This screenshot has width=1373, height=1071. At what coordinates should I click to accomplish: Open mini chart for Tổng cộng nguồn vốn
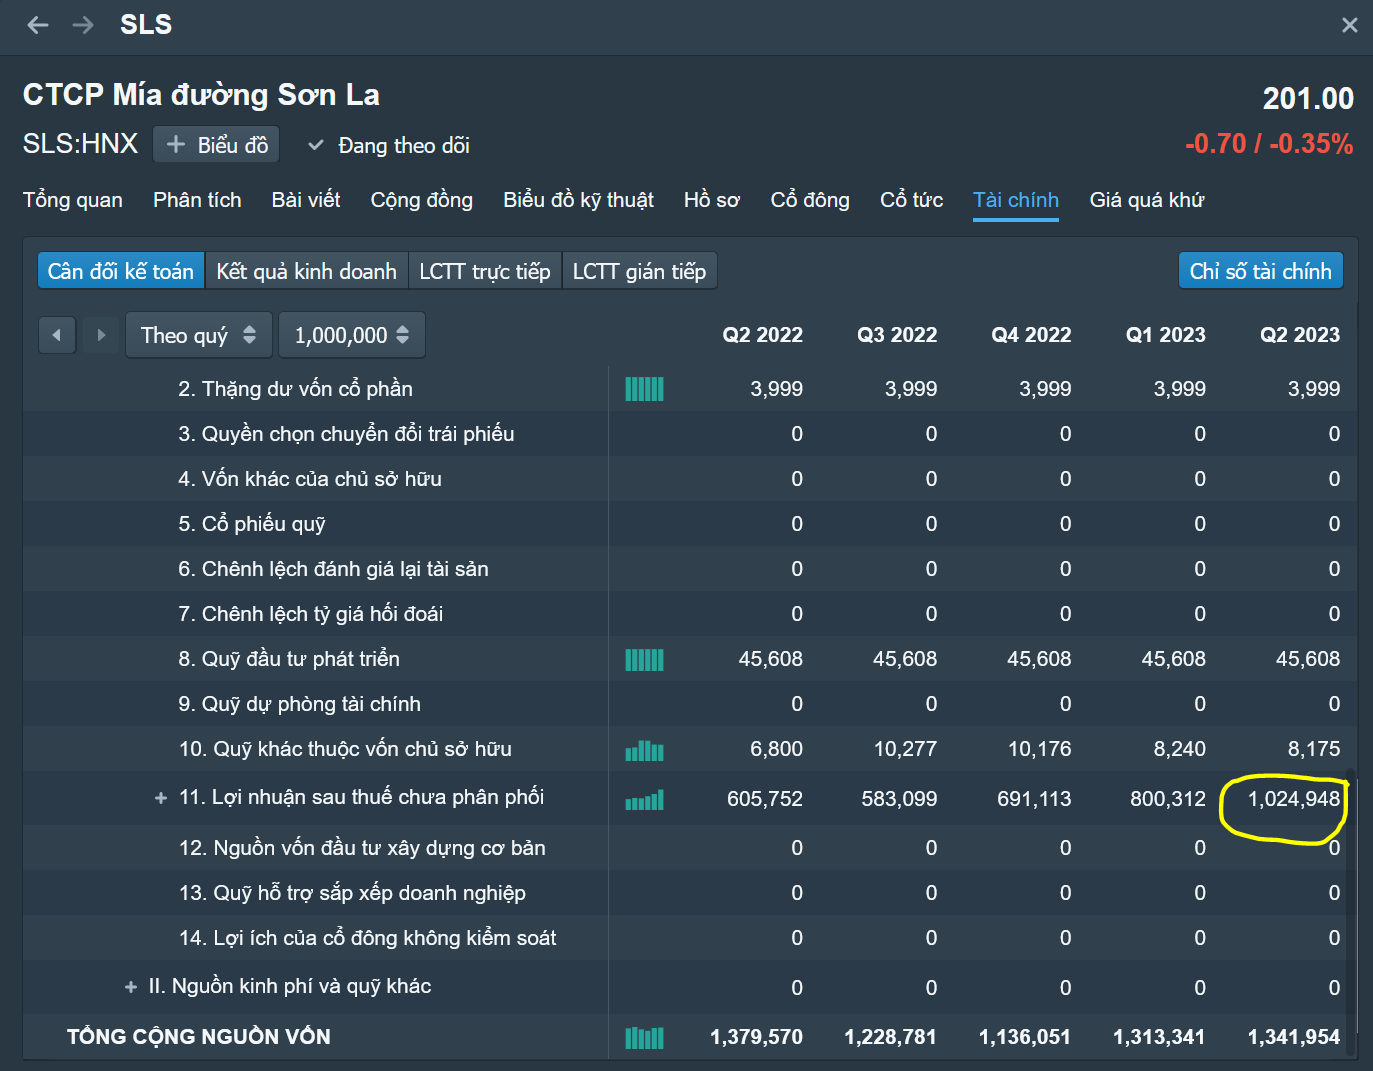644,1038
